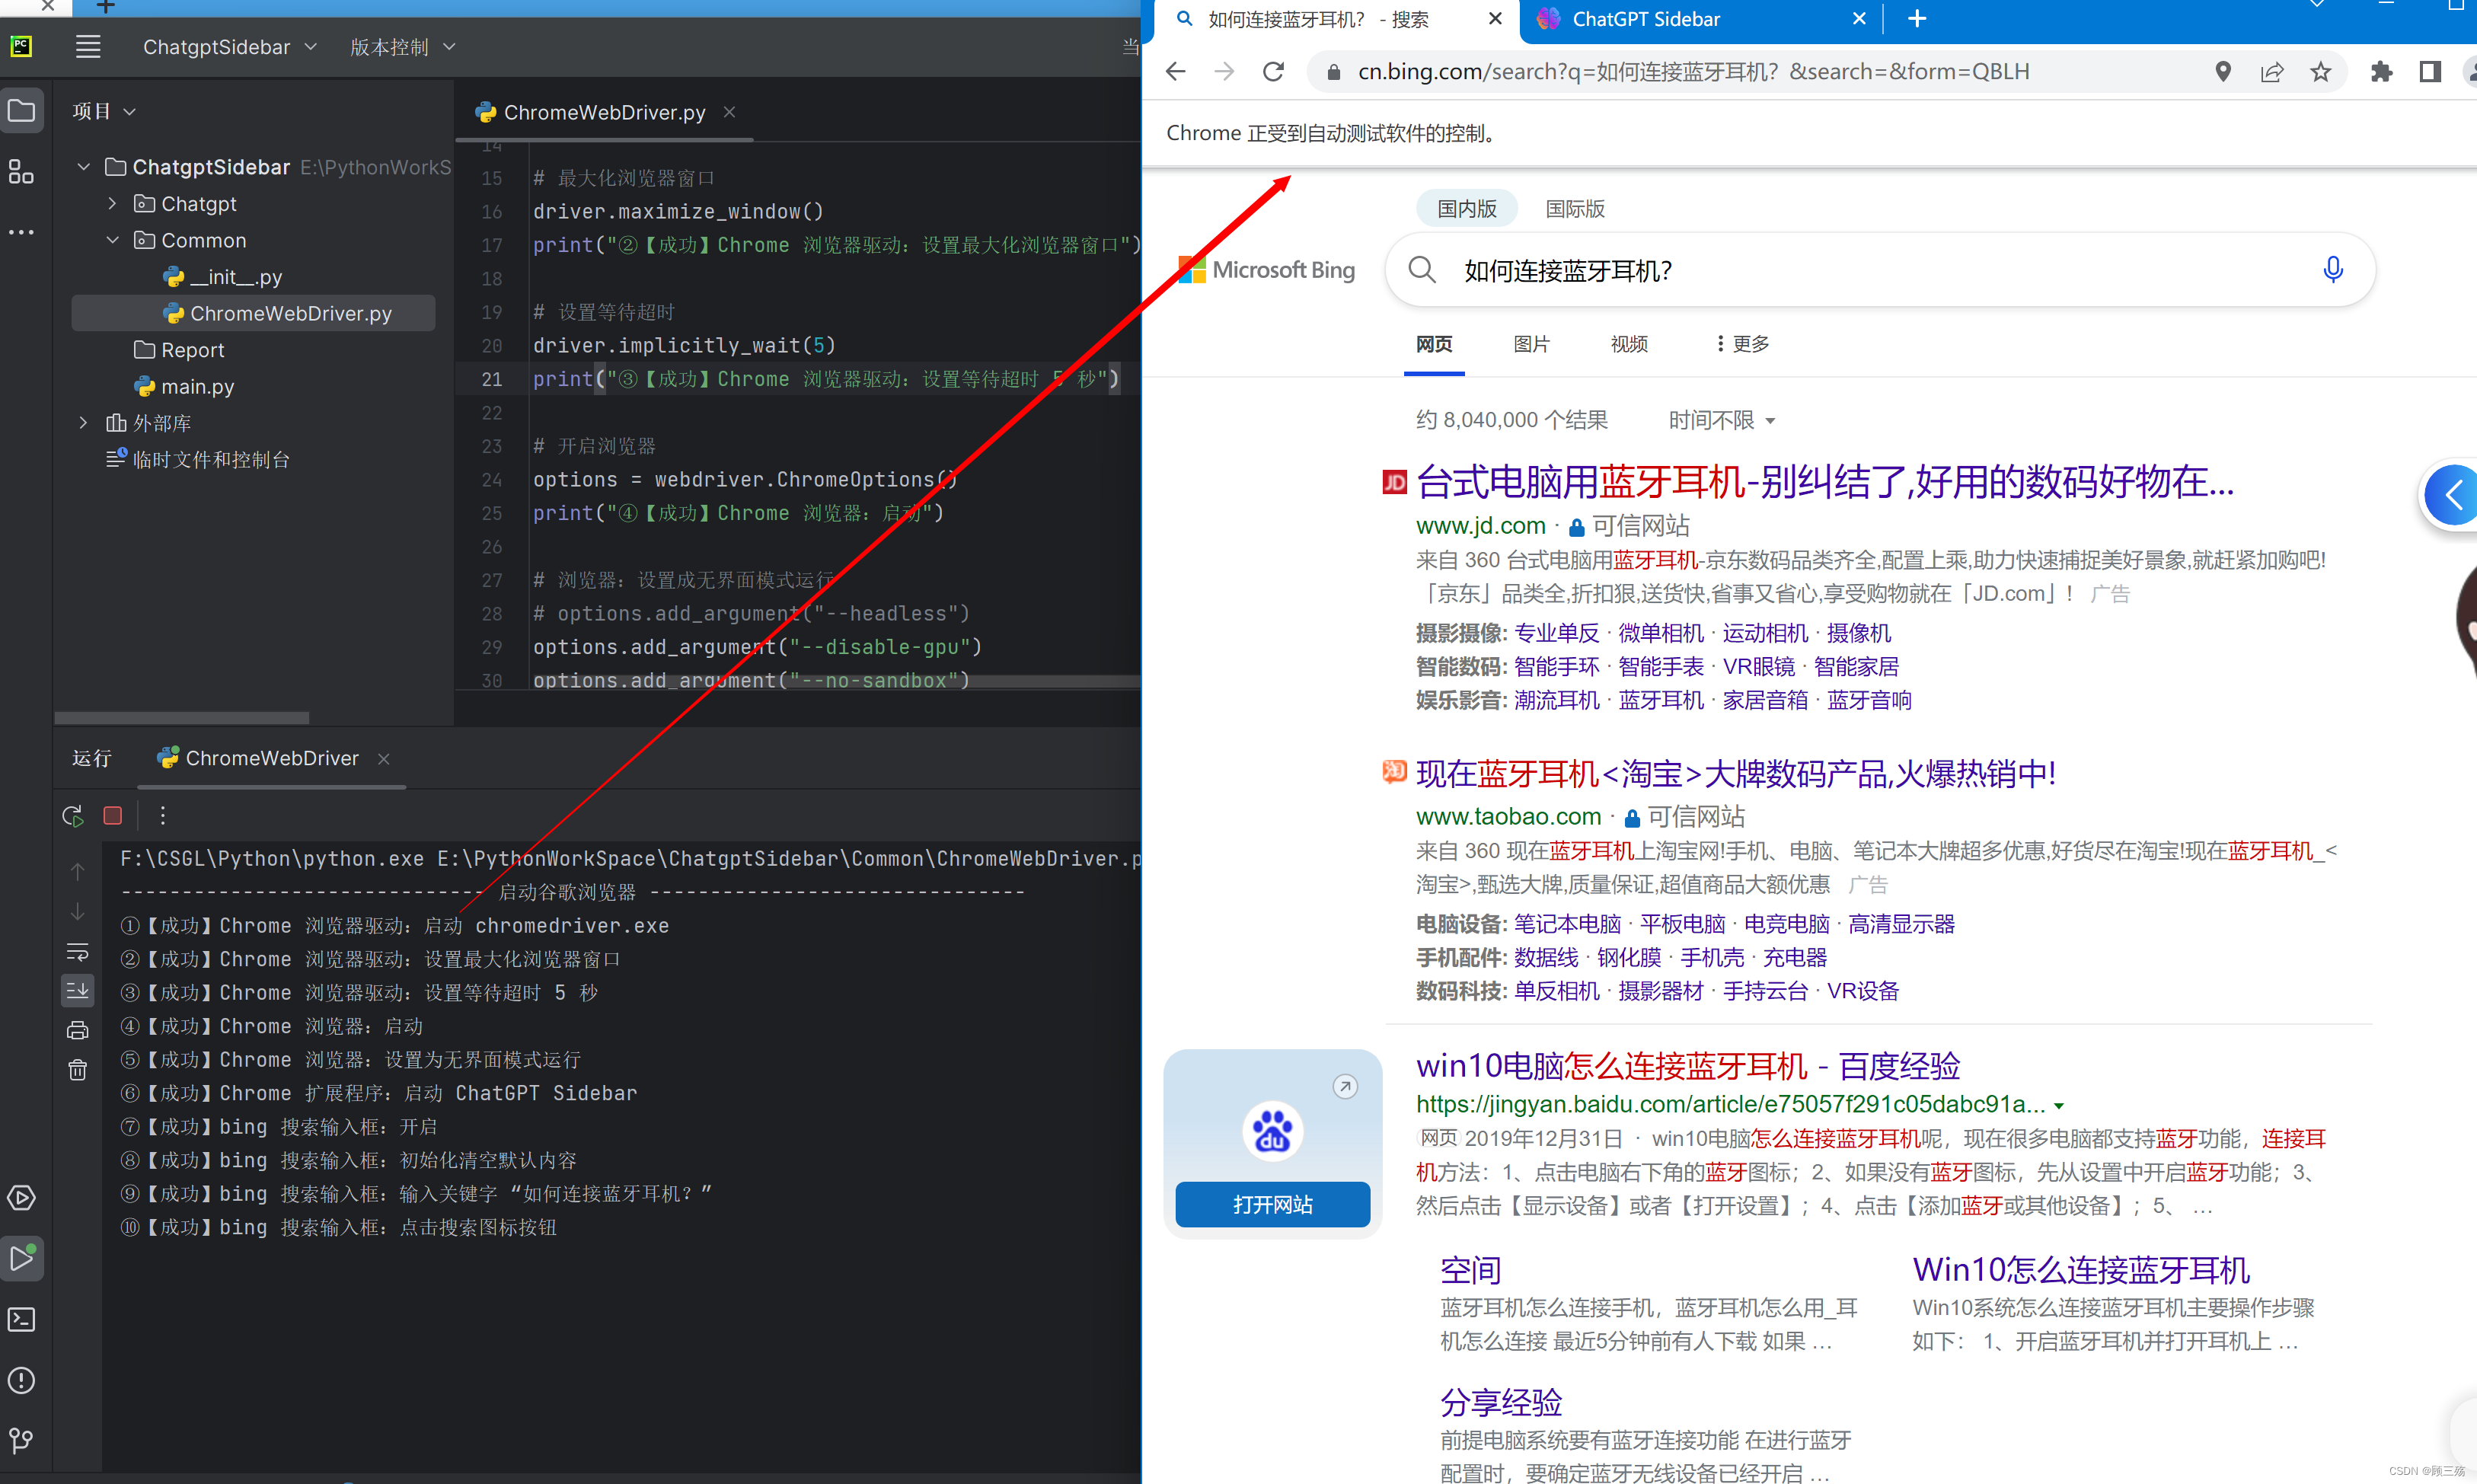Viewport: 2477px width, 1484px height.
Task: Open the Structure tool window icon
Action: (21, 172)
